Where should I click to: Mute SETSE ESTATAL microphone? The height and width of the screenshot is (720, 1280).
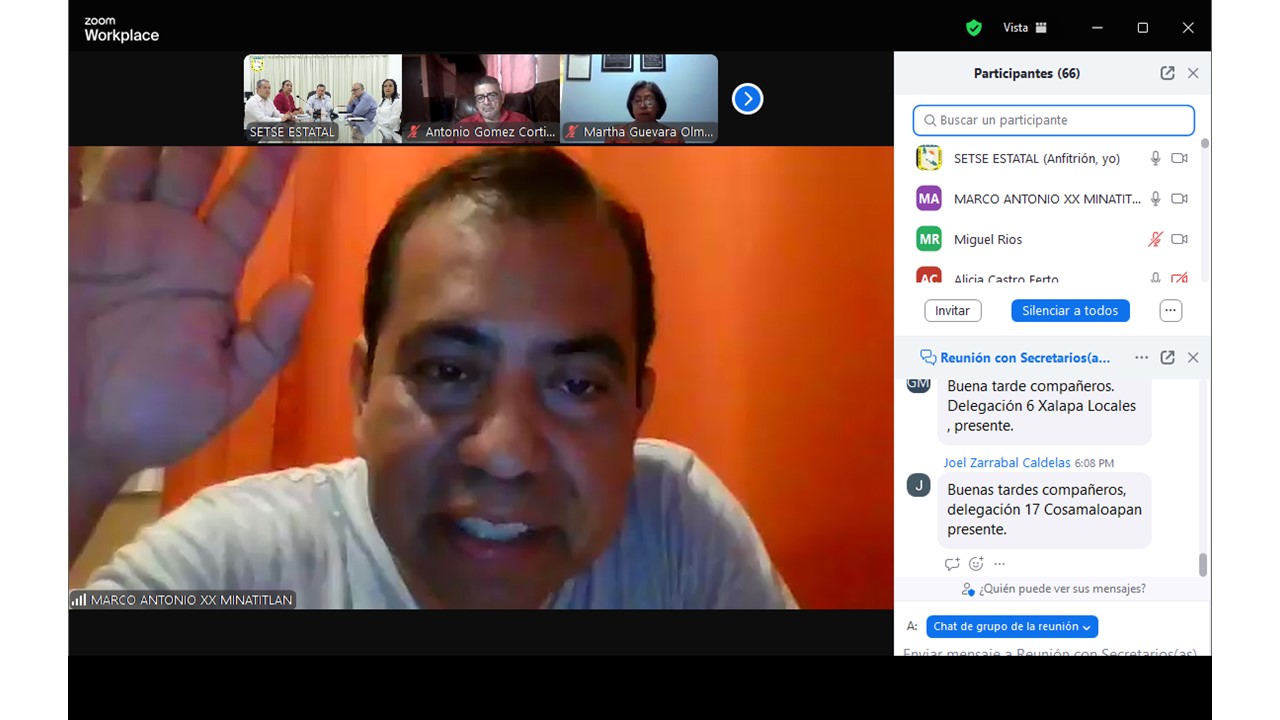(1155, 158)
